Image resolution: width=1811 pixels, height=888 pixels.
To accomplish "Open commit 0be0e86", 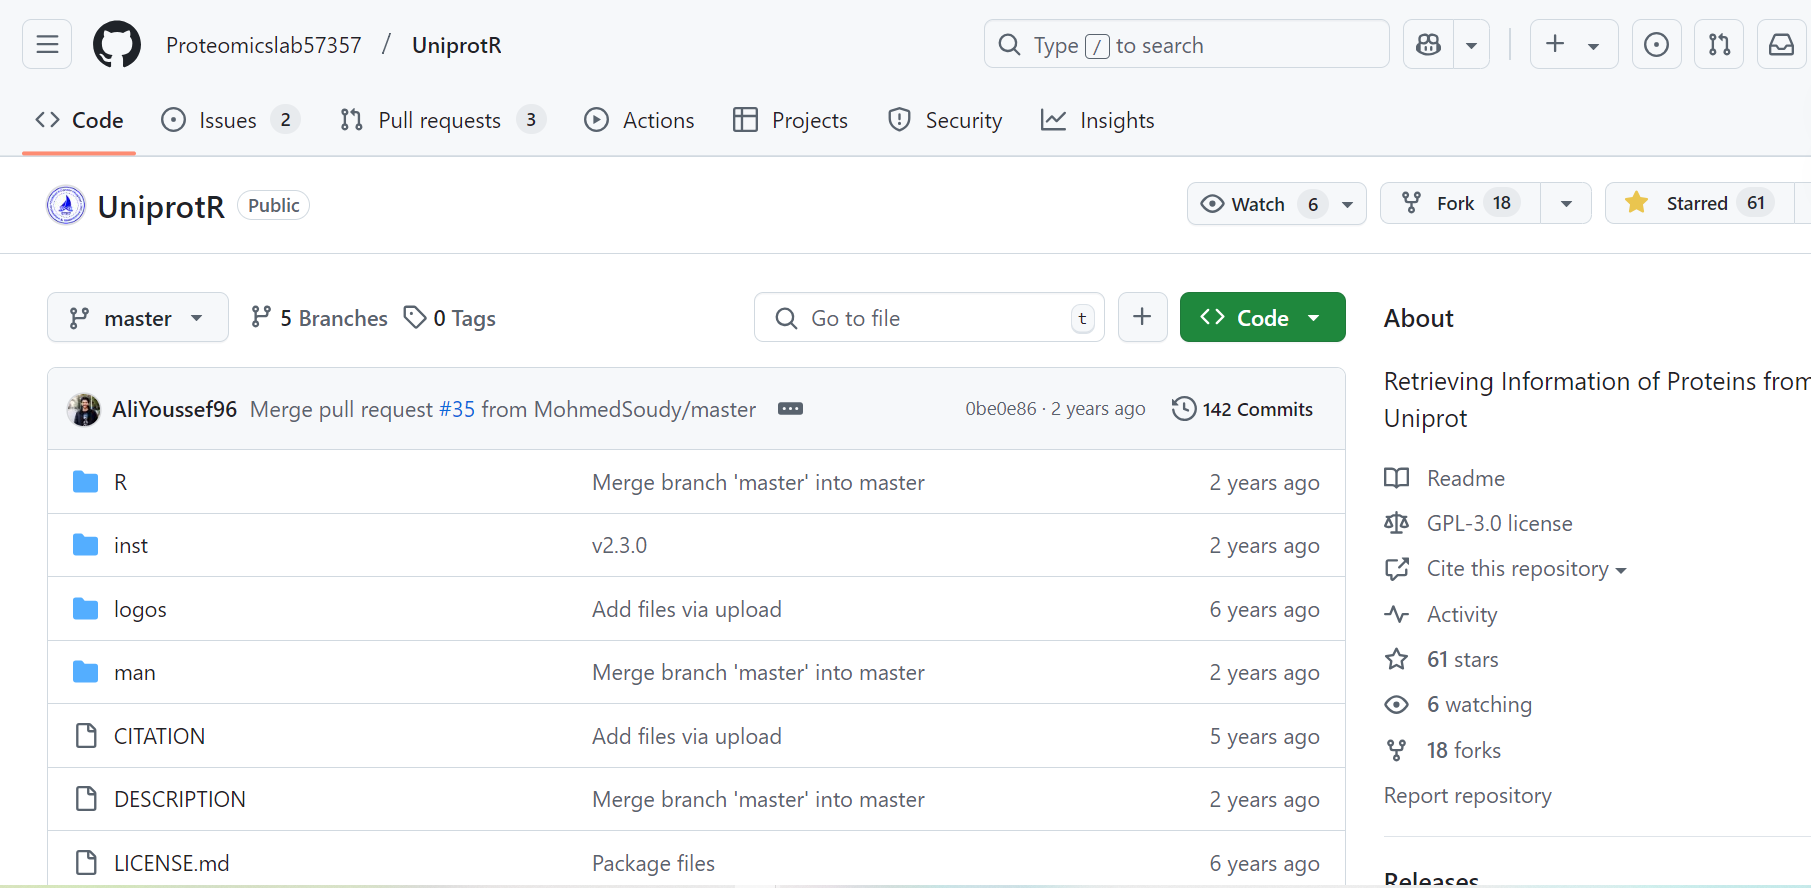I will [1000, 409].
